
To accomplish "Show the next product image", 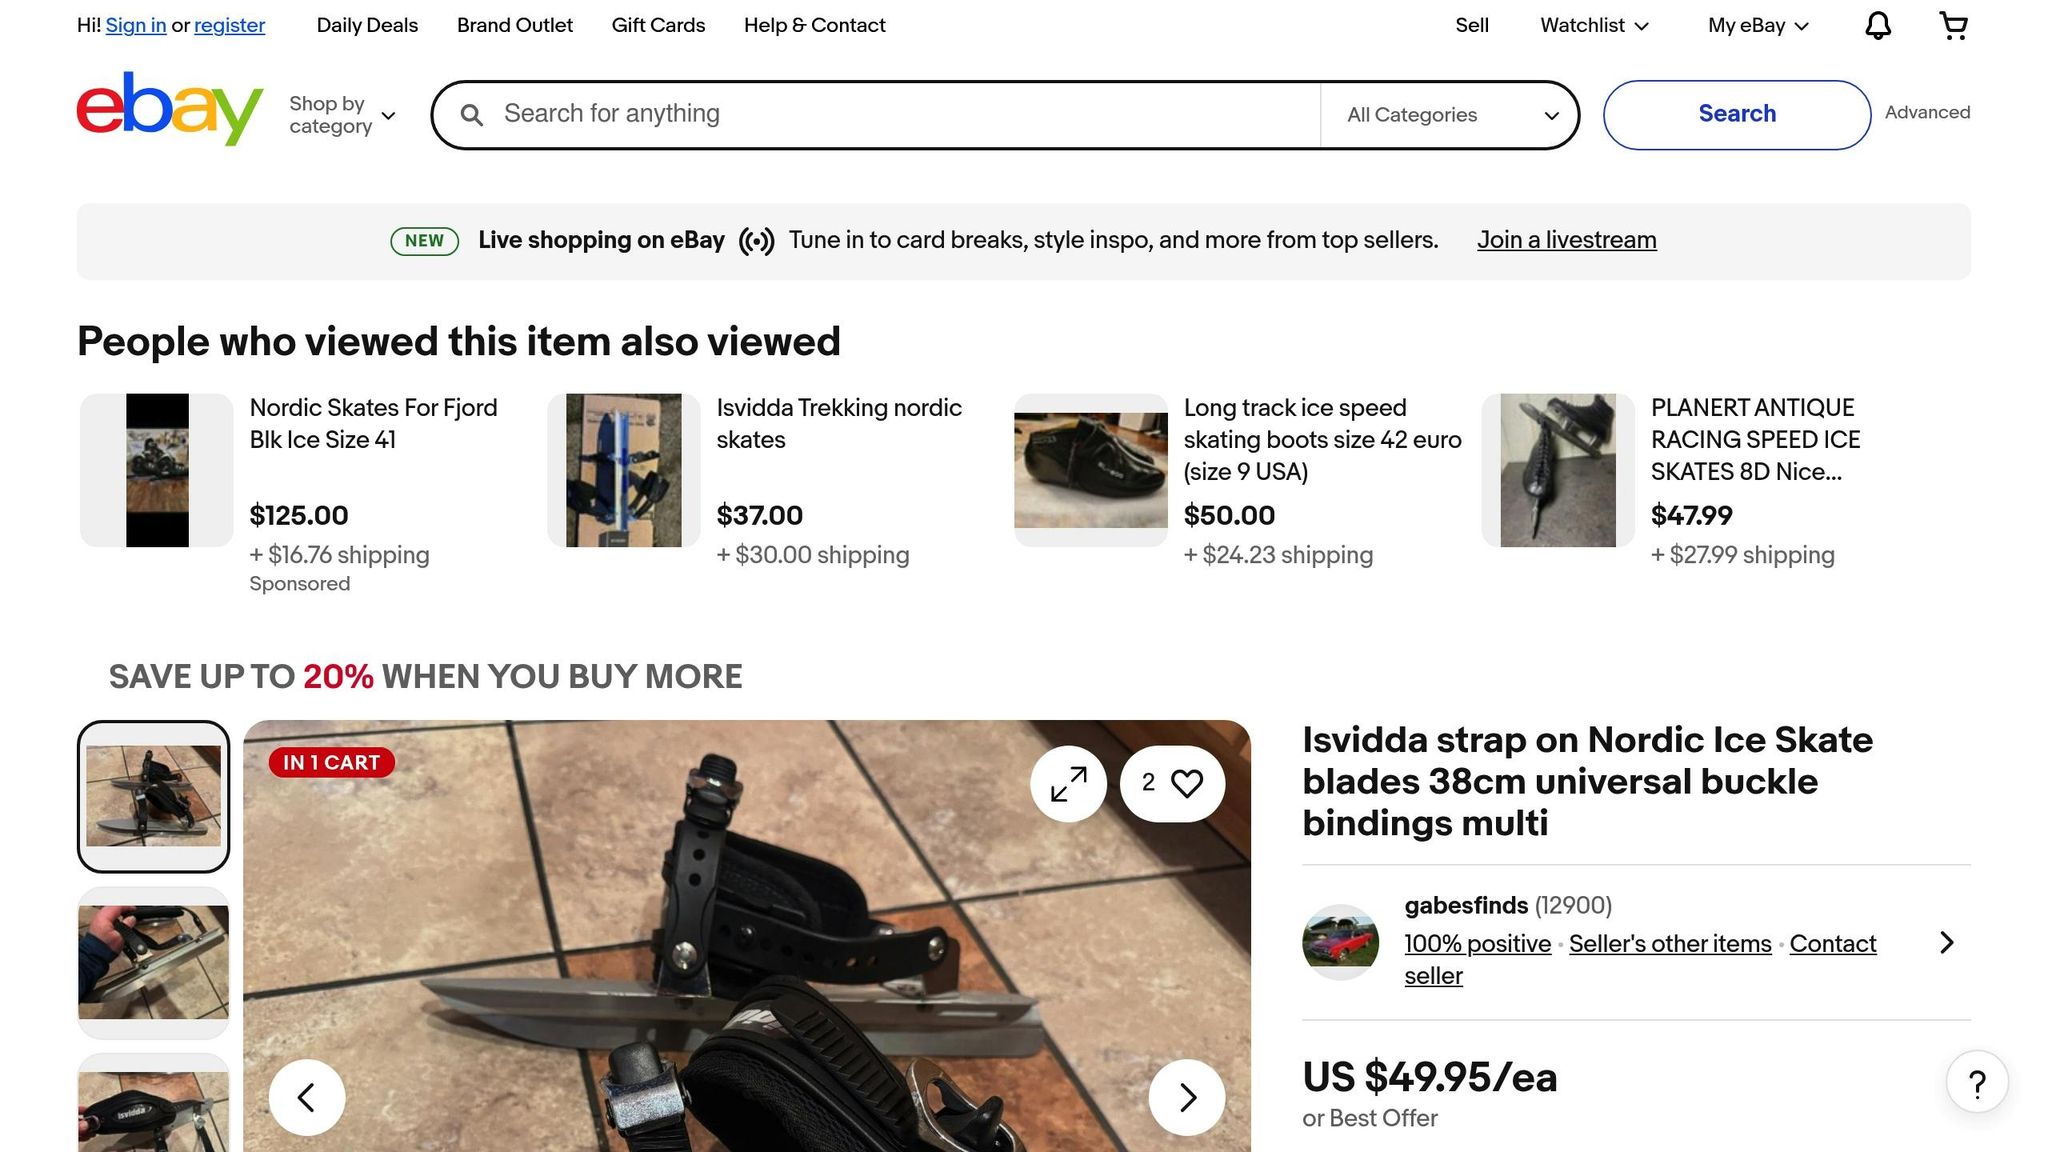I will pos(1187,1097).
